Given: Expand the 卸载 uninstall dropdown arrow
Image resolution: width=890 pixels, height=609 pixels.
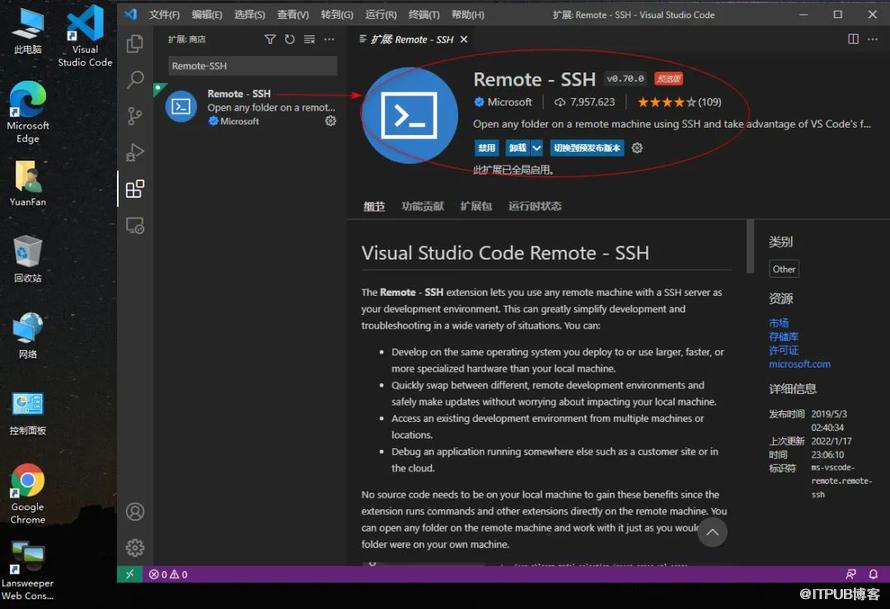Looking at the screenshot, I should click(x=537, y=148).
